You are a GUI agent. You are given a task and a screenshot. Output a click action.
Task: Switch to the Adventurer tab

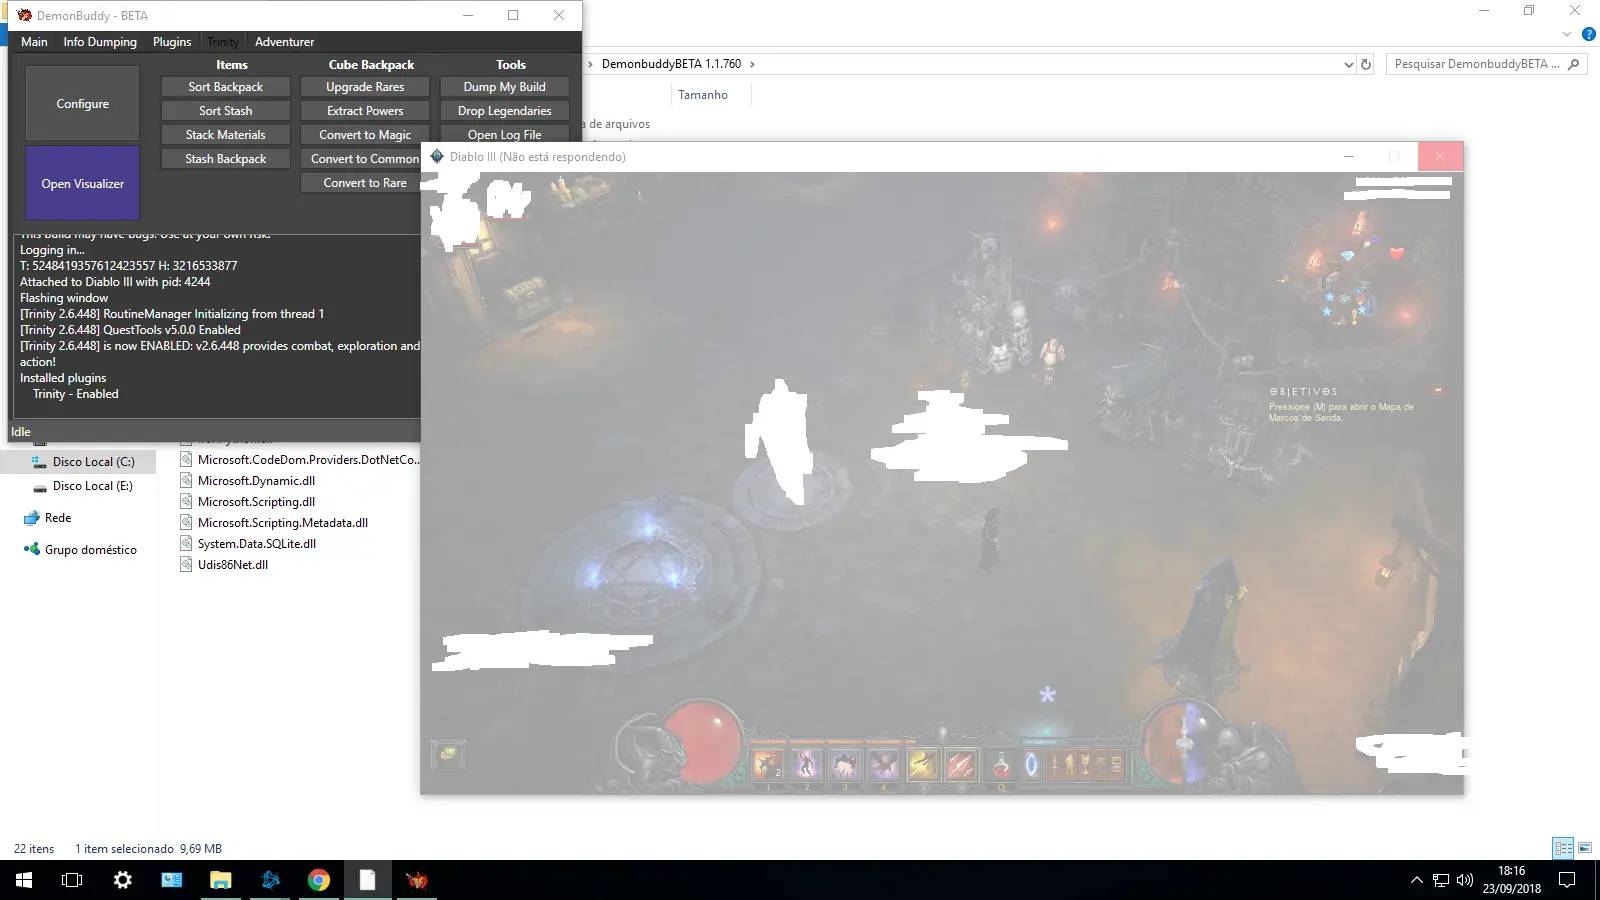(x=284, y=42)
